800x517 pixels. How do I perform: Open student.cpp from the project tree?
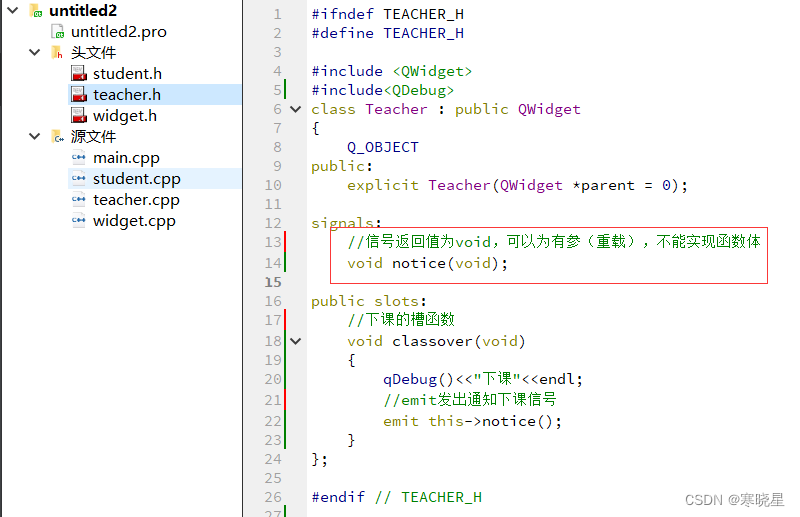click(x=136, y=179)
